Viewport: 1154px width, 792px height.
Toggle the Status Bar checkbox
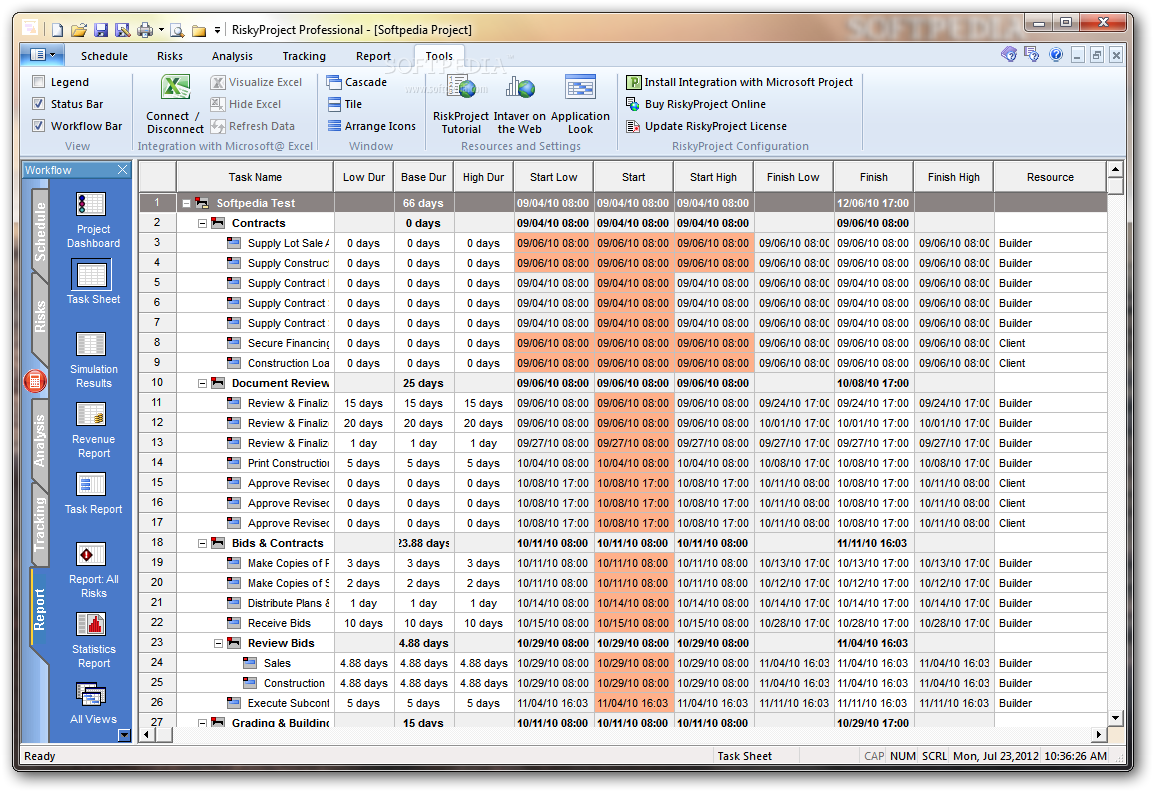pyautogui.click(x=39, y=105)
